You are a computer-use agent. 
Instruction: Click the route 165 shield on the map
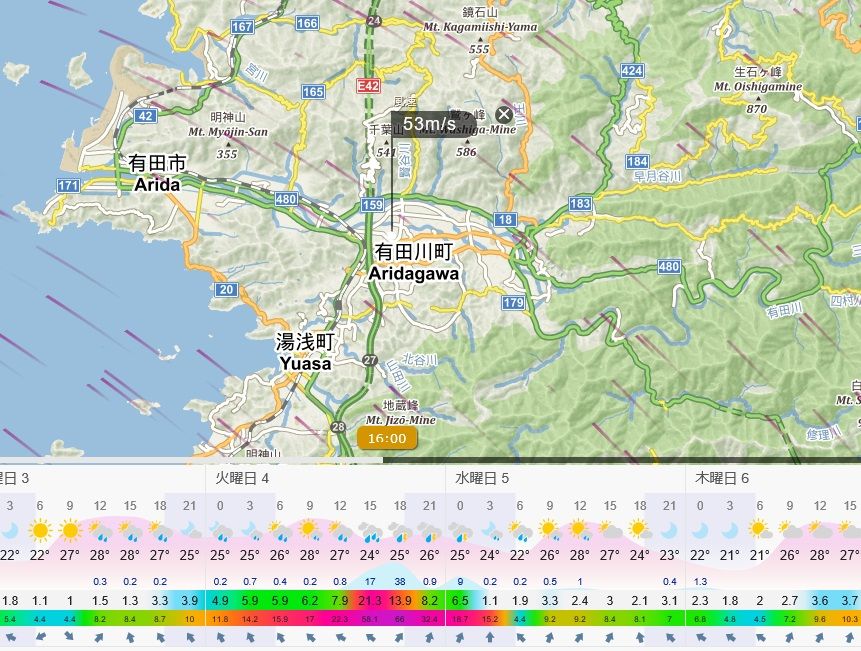[x=313, y=92]
